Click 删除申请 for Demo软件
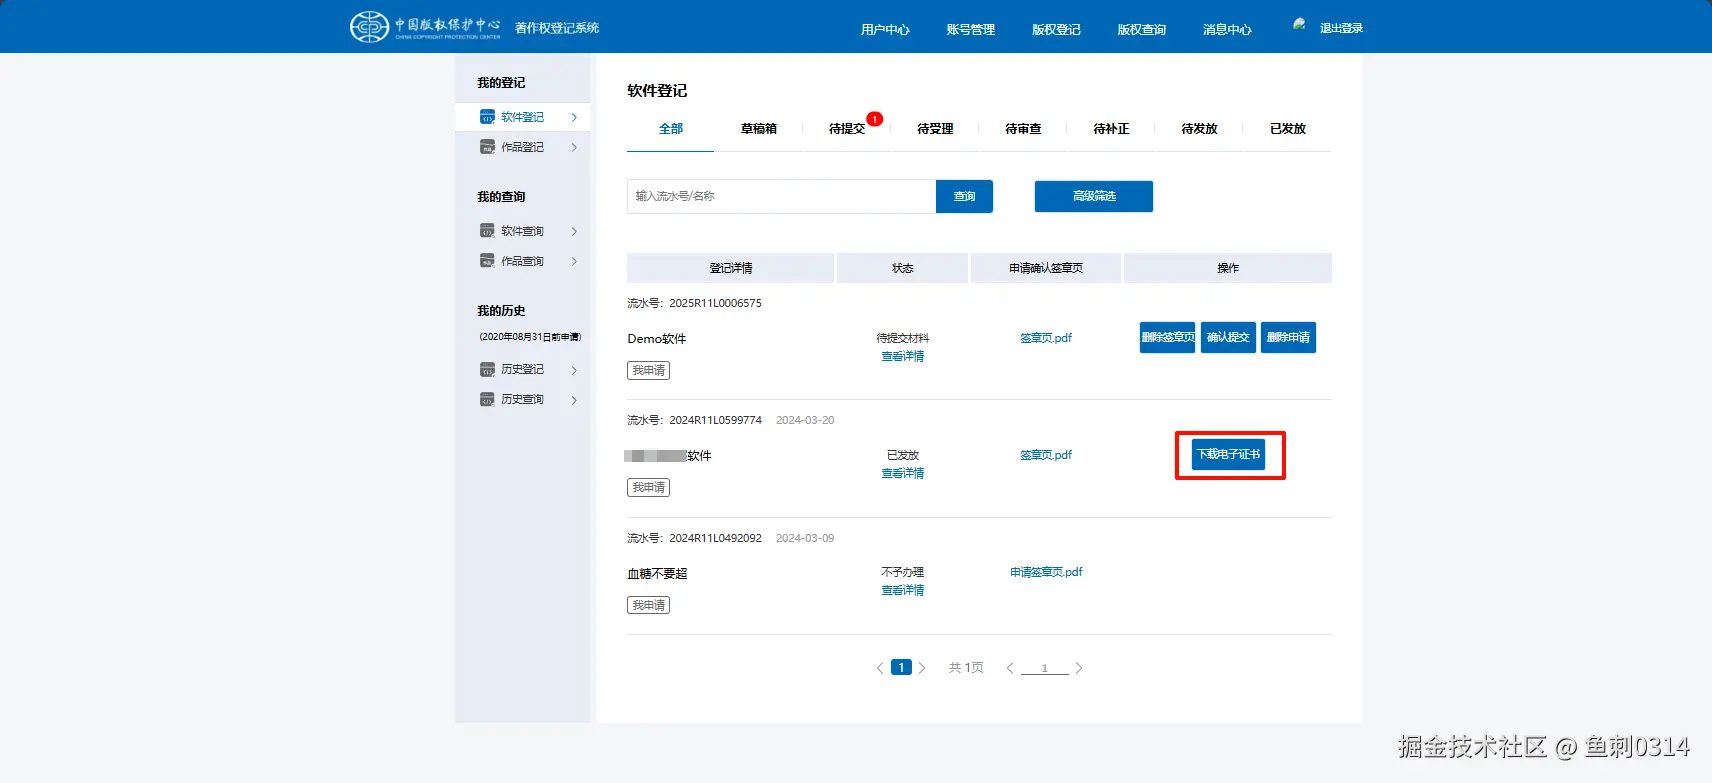 pyautogui.click(x=1288, y=337)
